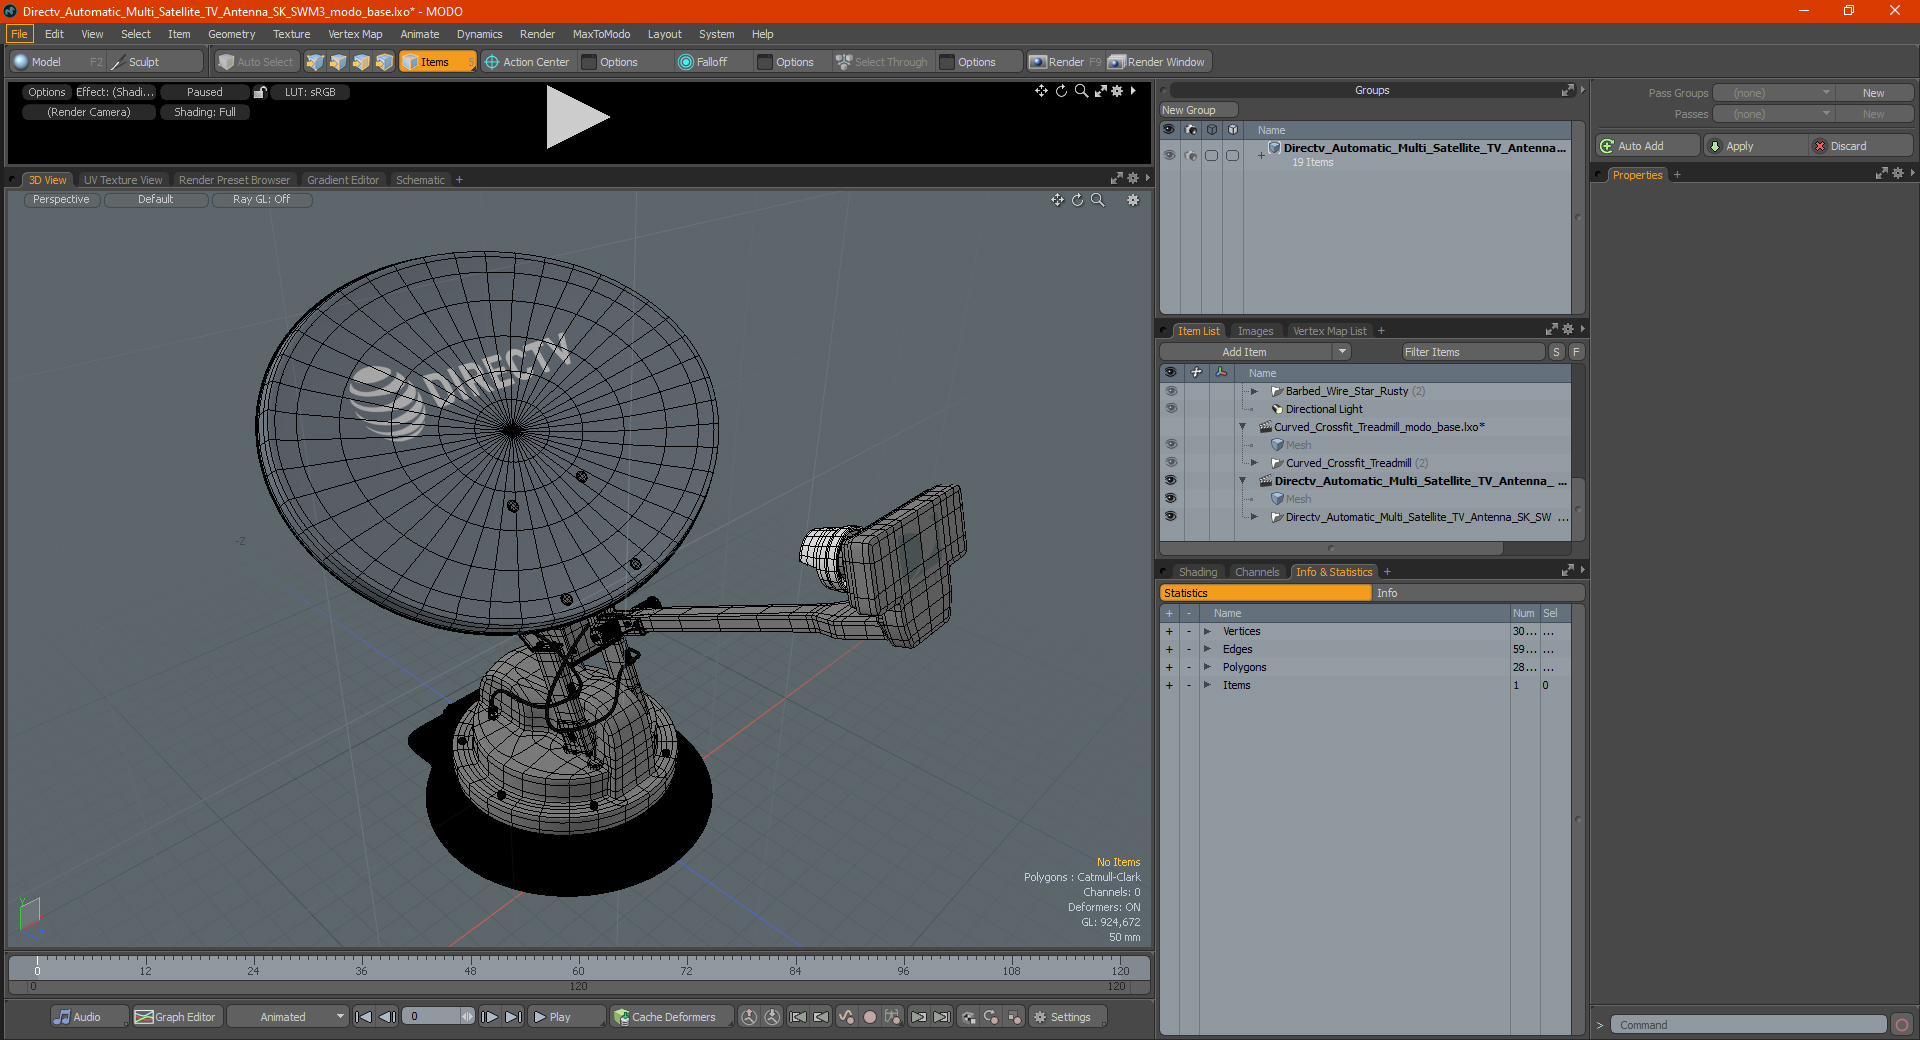
Task: Click the Falloff tool
Action: (x=703, y=62)
